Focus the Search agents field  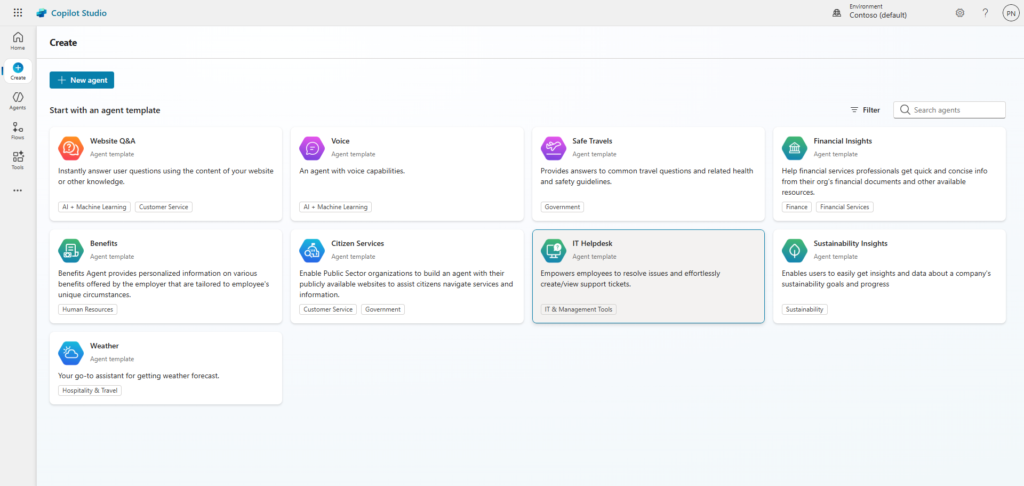pyautogui.click(x=950, y=110)
